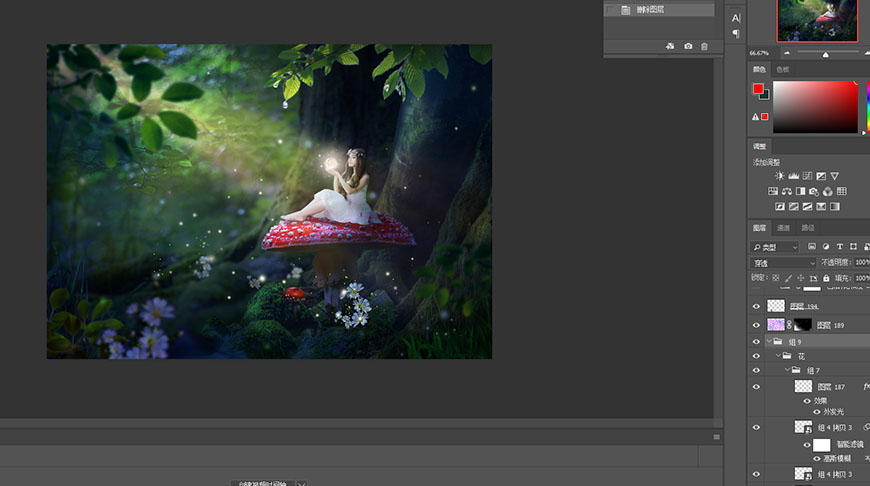This screenshot has width=870, height=486.
Task: Switch to 路径 Paths tab
Action: pyautogui.click(x=808, y=228)
